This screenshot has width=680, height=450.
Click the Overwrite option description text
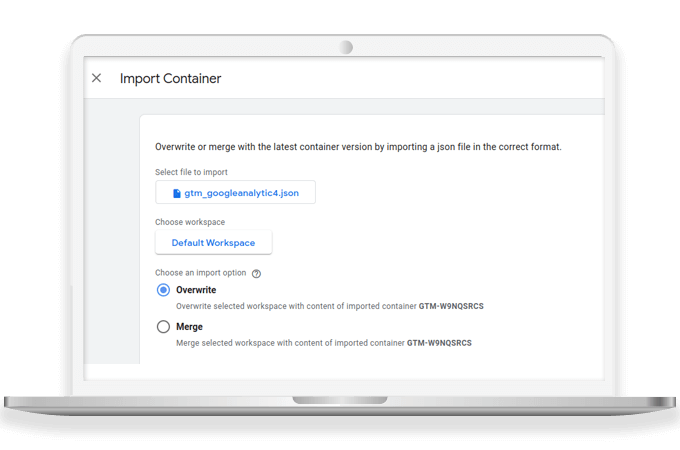330,306
